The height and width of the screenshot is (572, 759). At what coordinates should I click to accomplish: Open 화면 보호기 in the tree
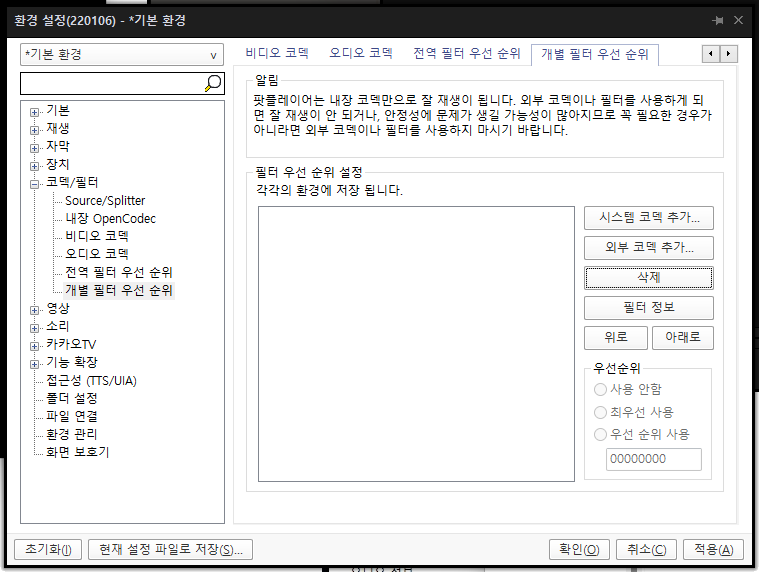[x=77, y=452]
